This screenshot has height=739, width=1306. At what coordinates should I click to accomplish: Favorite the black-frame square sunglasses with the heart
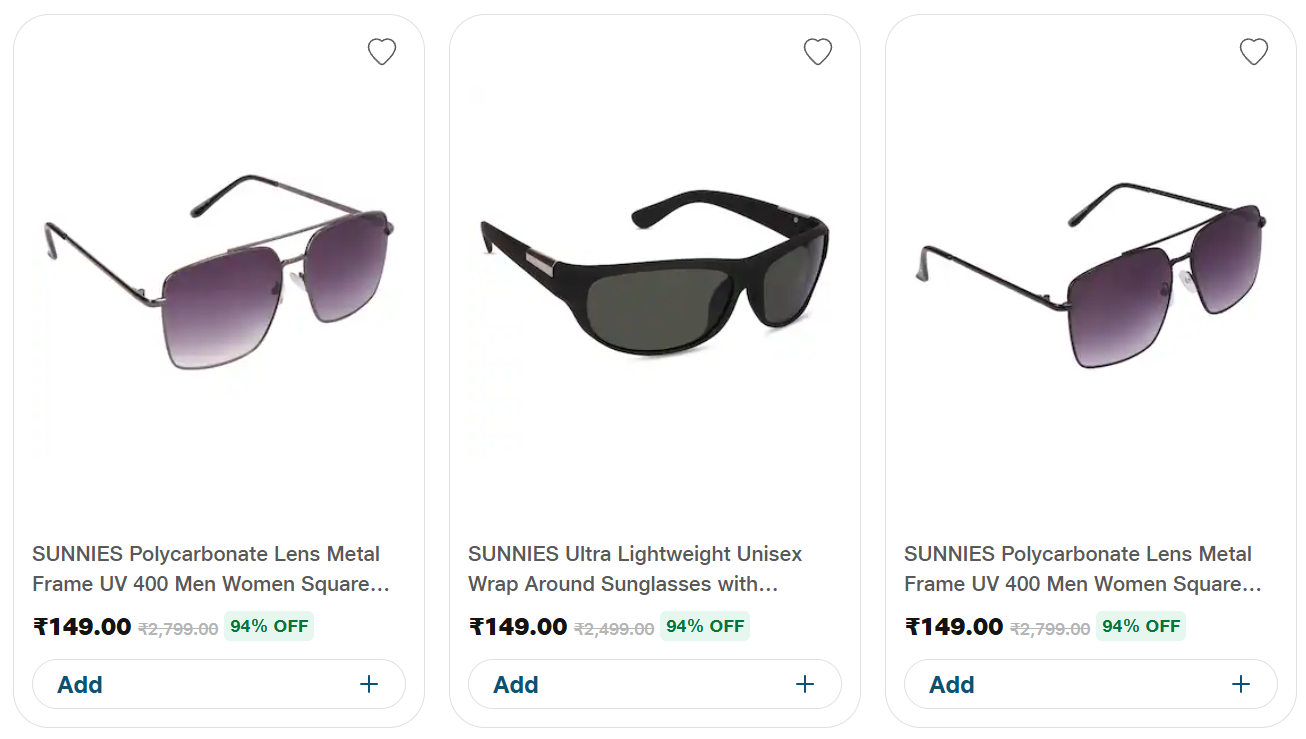[1254, 51]
